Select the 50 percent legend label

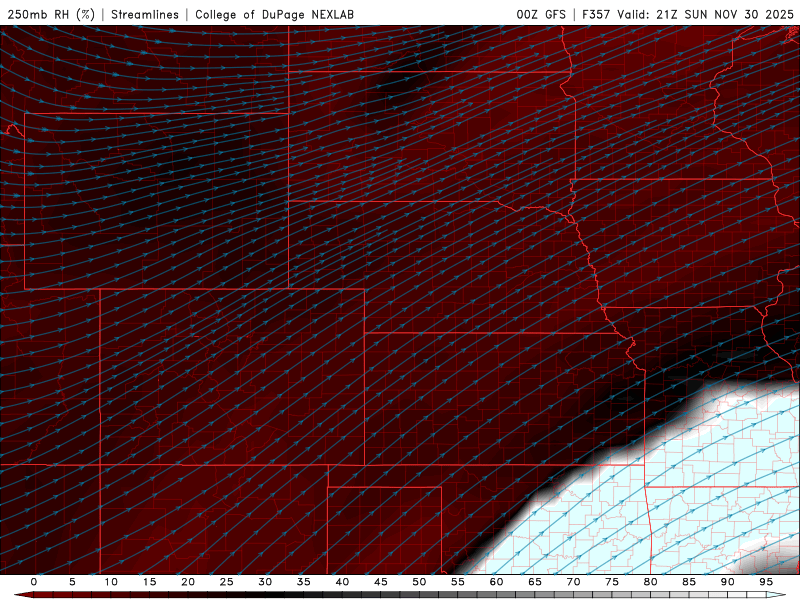419,582
